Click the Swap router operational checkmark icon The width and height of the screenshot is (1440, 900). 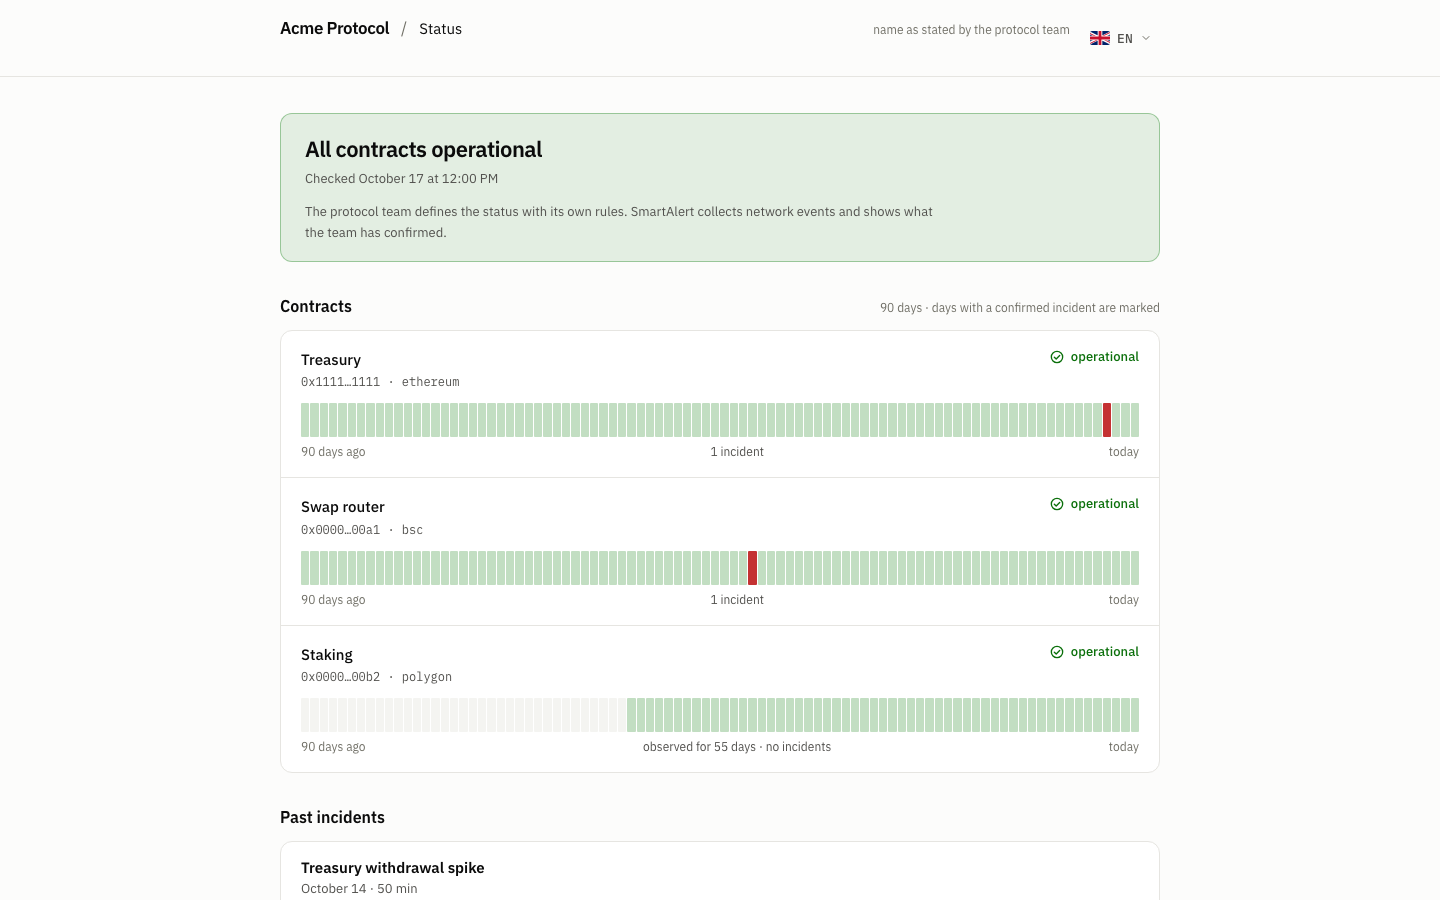(1057, 504)
